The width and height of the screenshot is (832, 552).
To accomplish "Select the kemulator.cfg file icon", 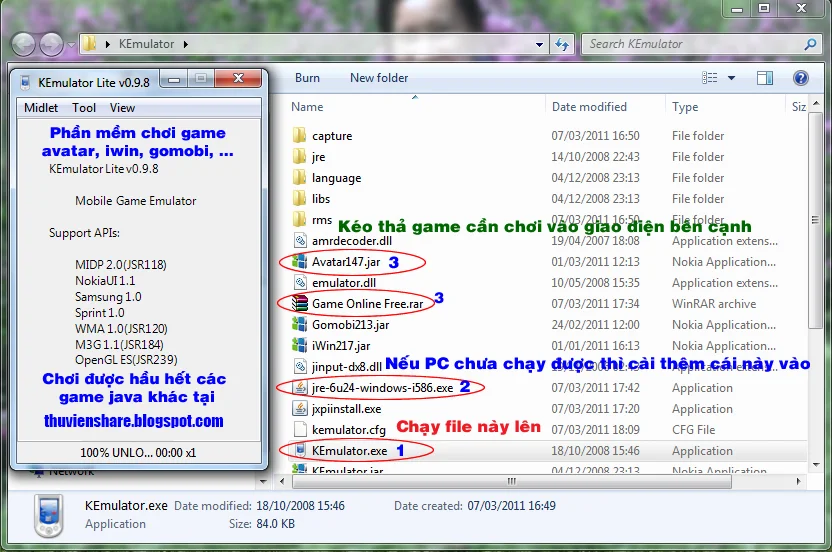I will (x=300, y=429).
